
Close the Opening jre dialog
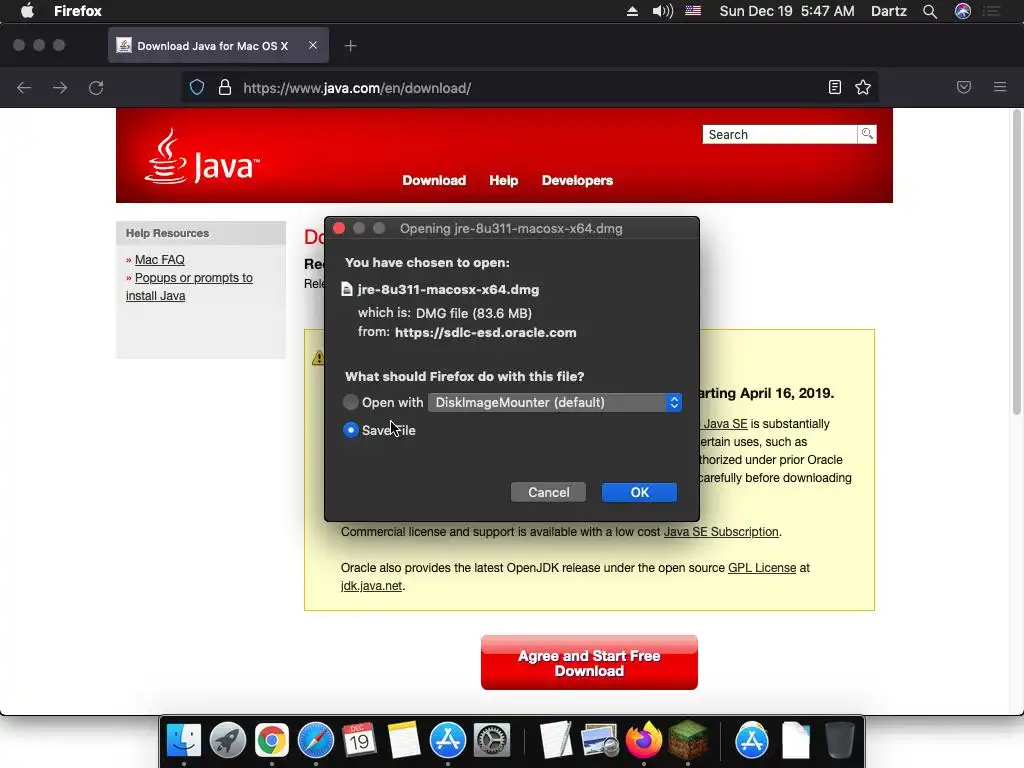(339, 228)
